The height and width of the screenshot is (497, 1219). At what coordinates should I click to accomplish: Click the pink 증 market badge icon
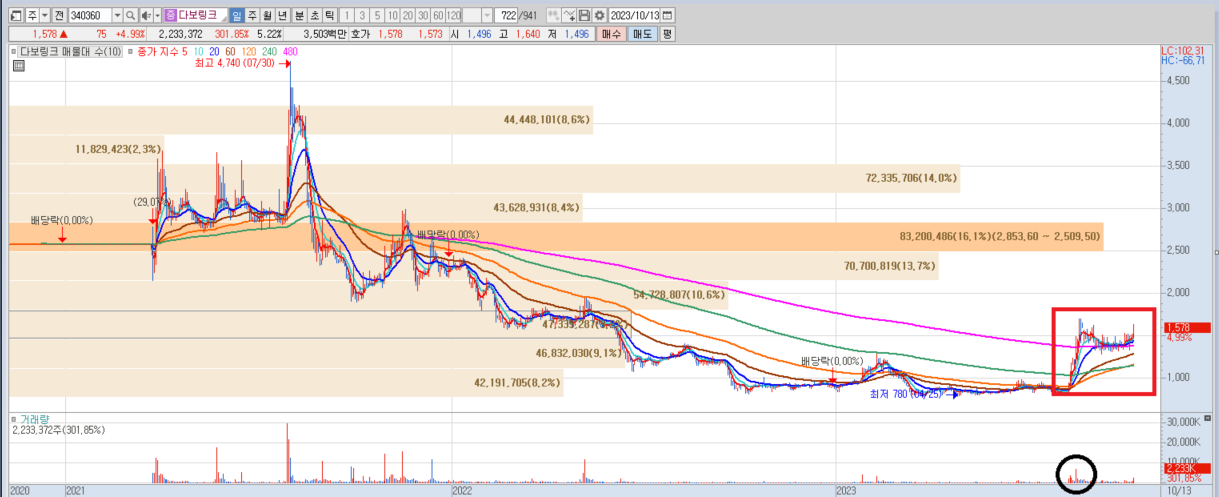[x=170, y=15]
